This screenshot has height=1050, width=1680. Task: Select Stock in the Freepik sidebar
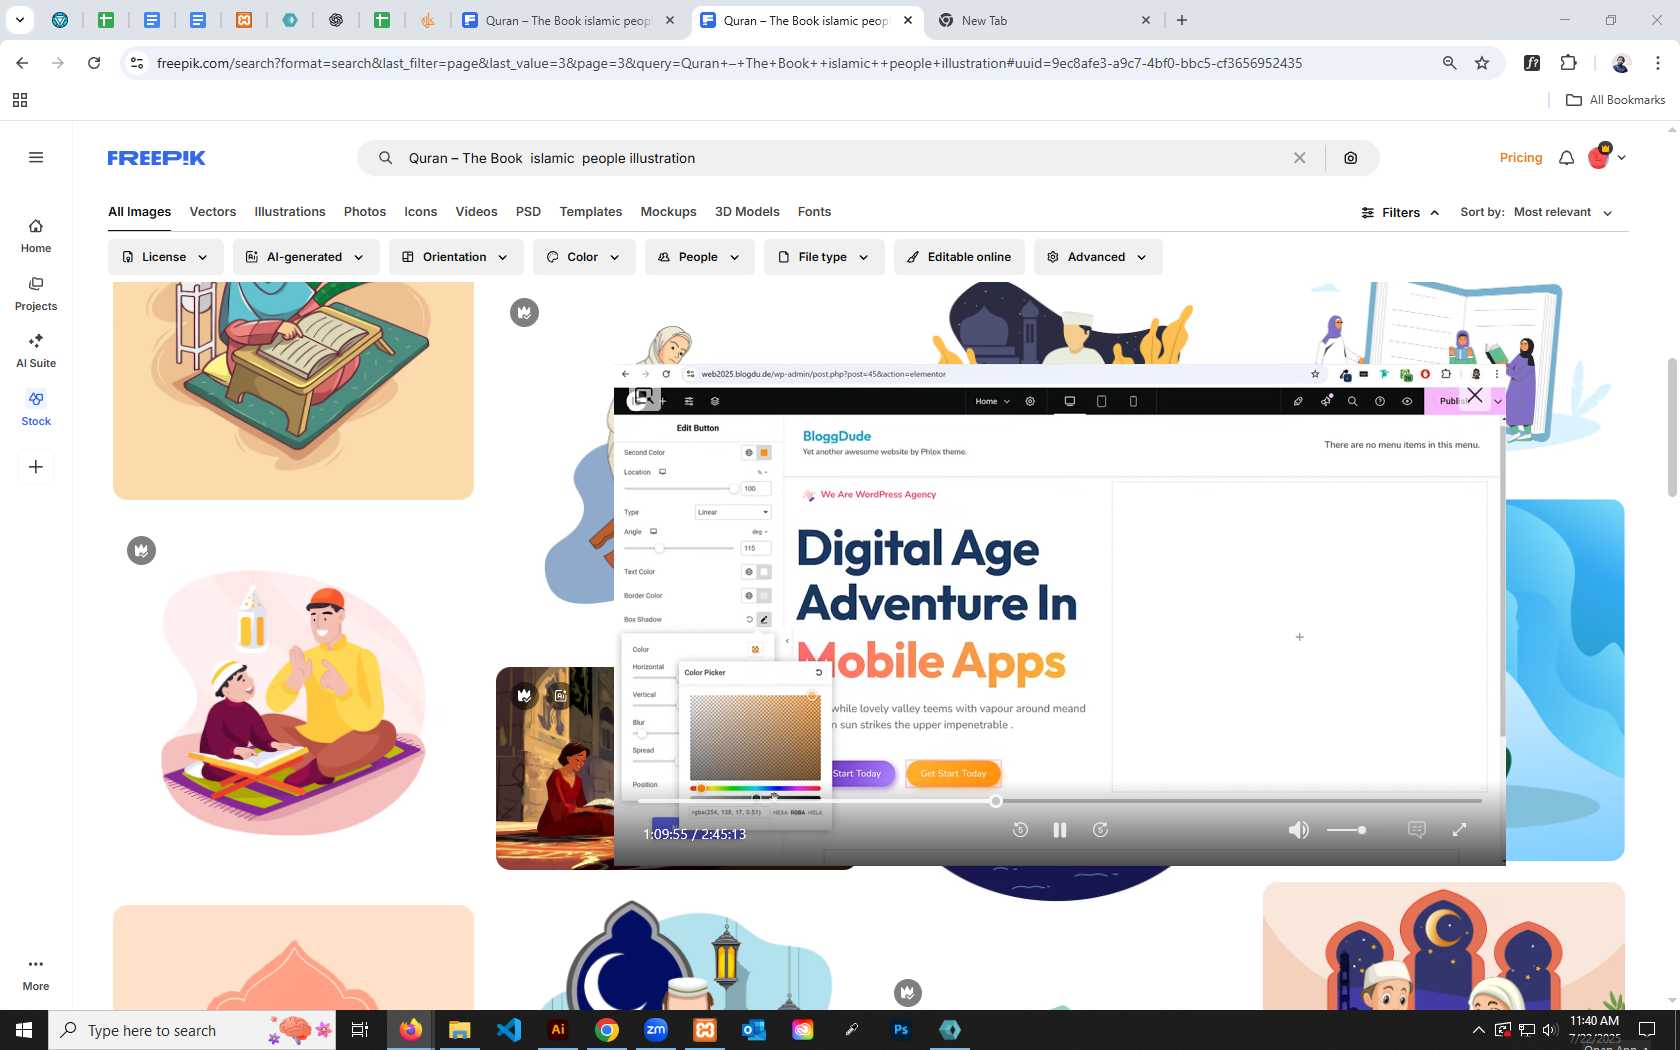click(36, 409)
